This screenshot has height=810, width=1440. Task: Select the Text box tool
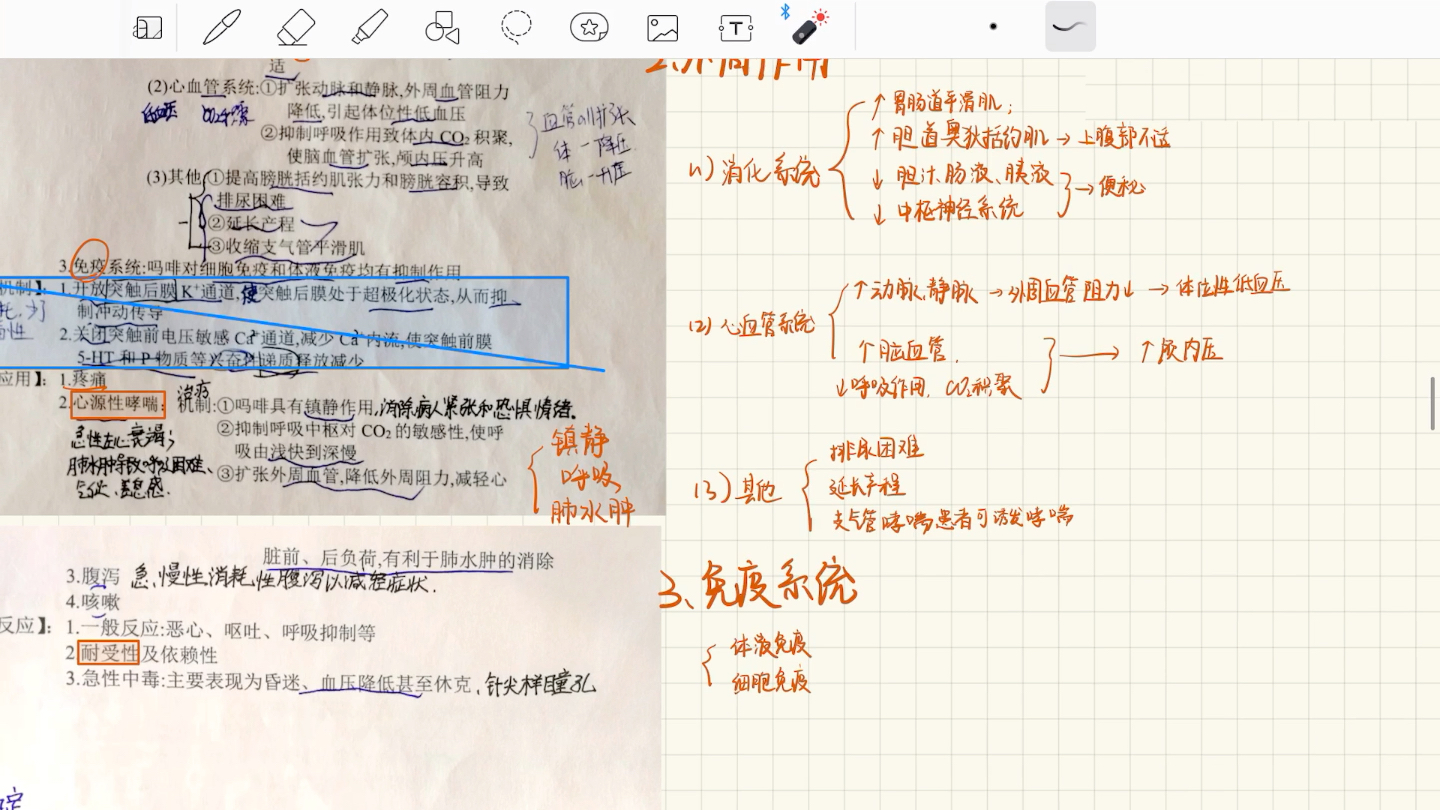click(x=736, y=28)
